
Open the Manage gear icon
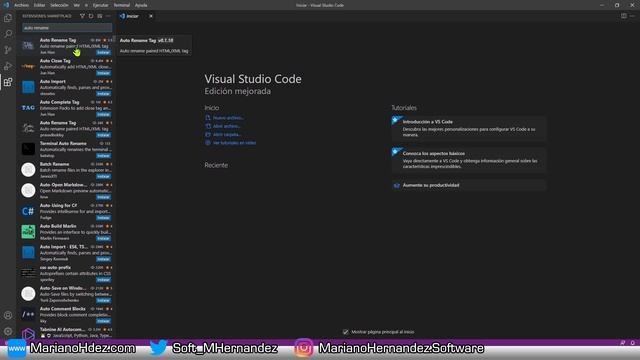(8, 331)
